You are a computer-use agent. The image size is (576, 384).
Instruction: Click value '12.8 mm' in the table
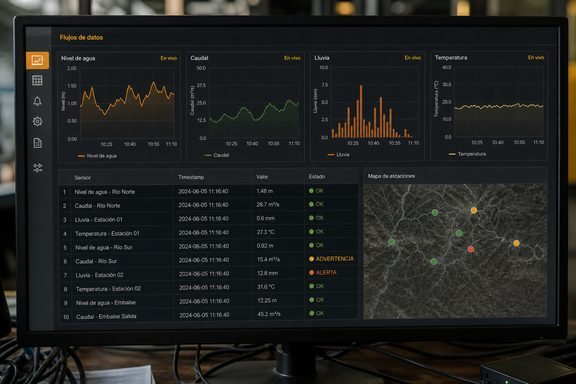[267, 273]
